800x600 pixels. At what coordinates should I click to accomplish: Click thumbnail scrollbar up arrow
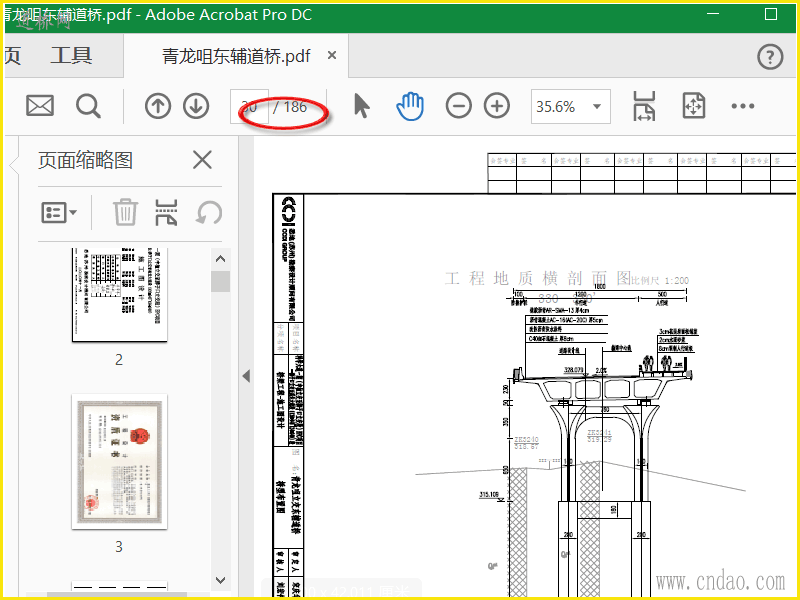click(220, 259)
